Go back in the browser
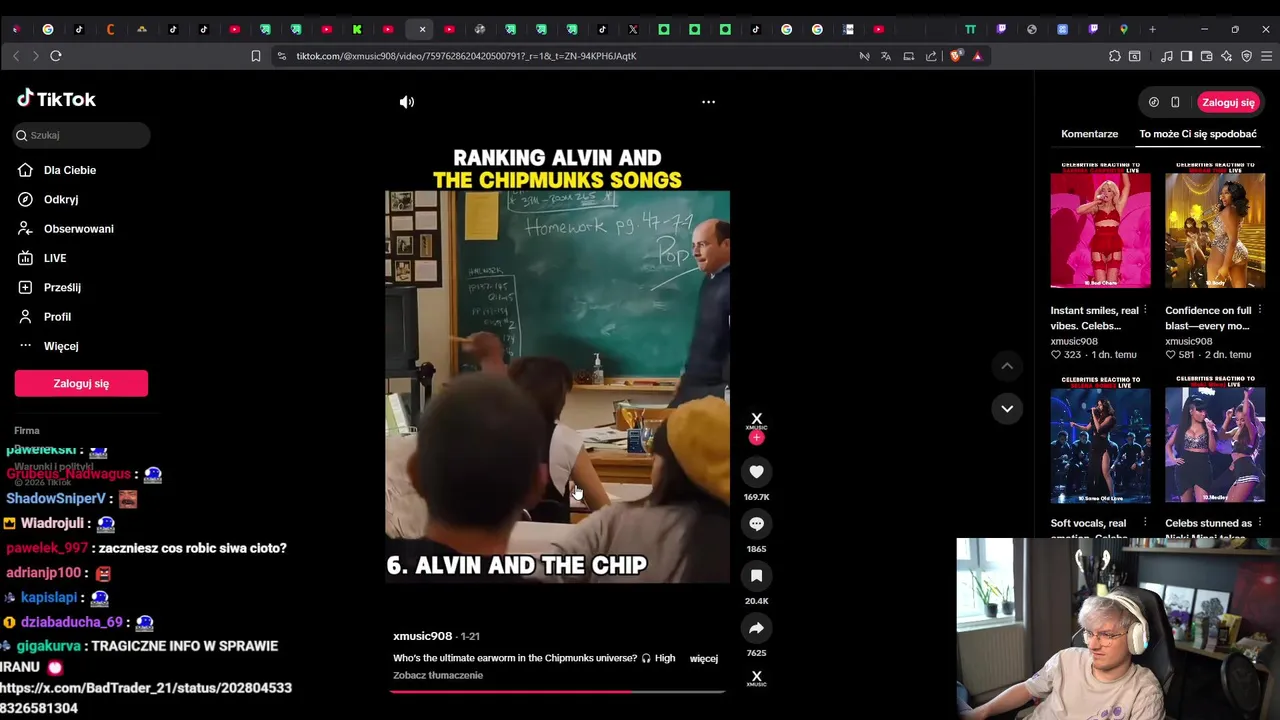Screen dimensions: 1280x720 (x=16, y=56)
